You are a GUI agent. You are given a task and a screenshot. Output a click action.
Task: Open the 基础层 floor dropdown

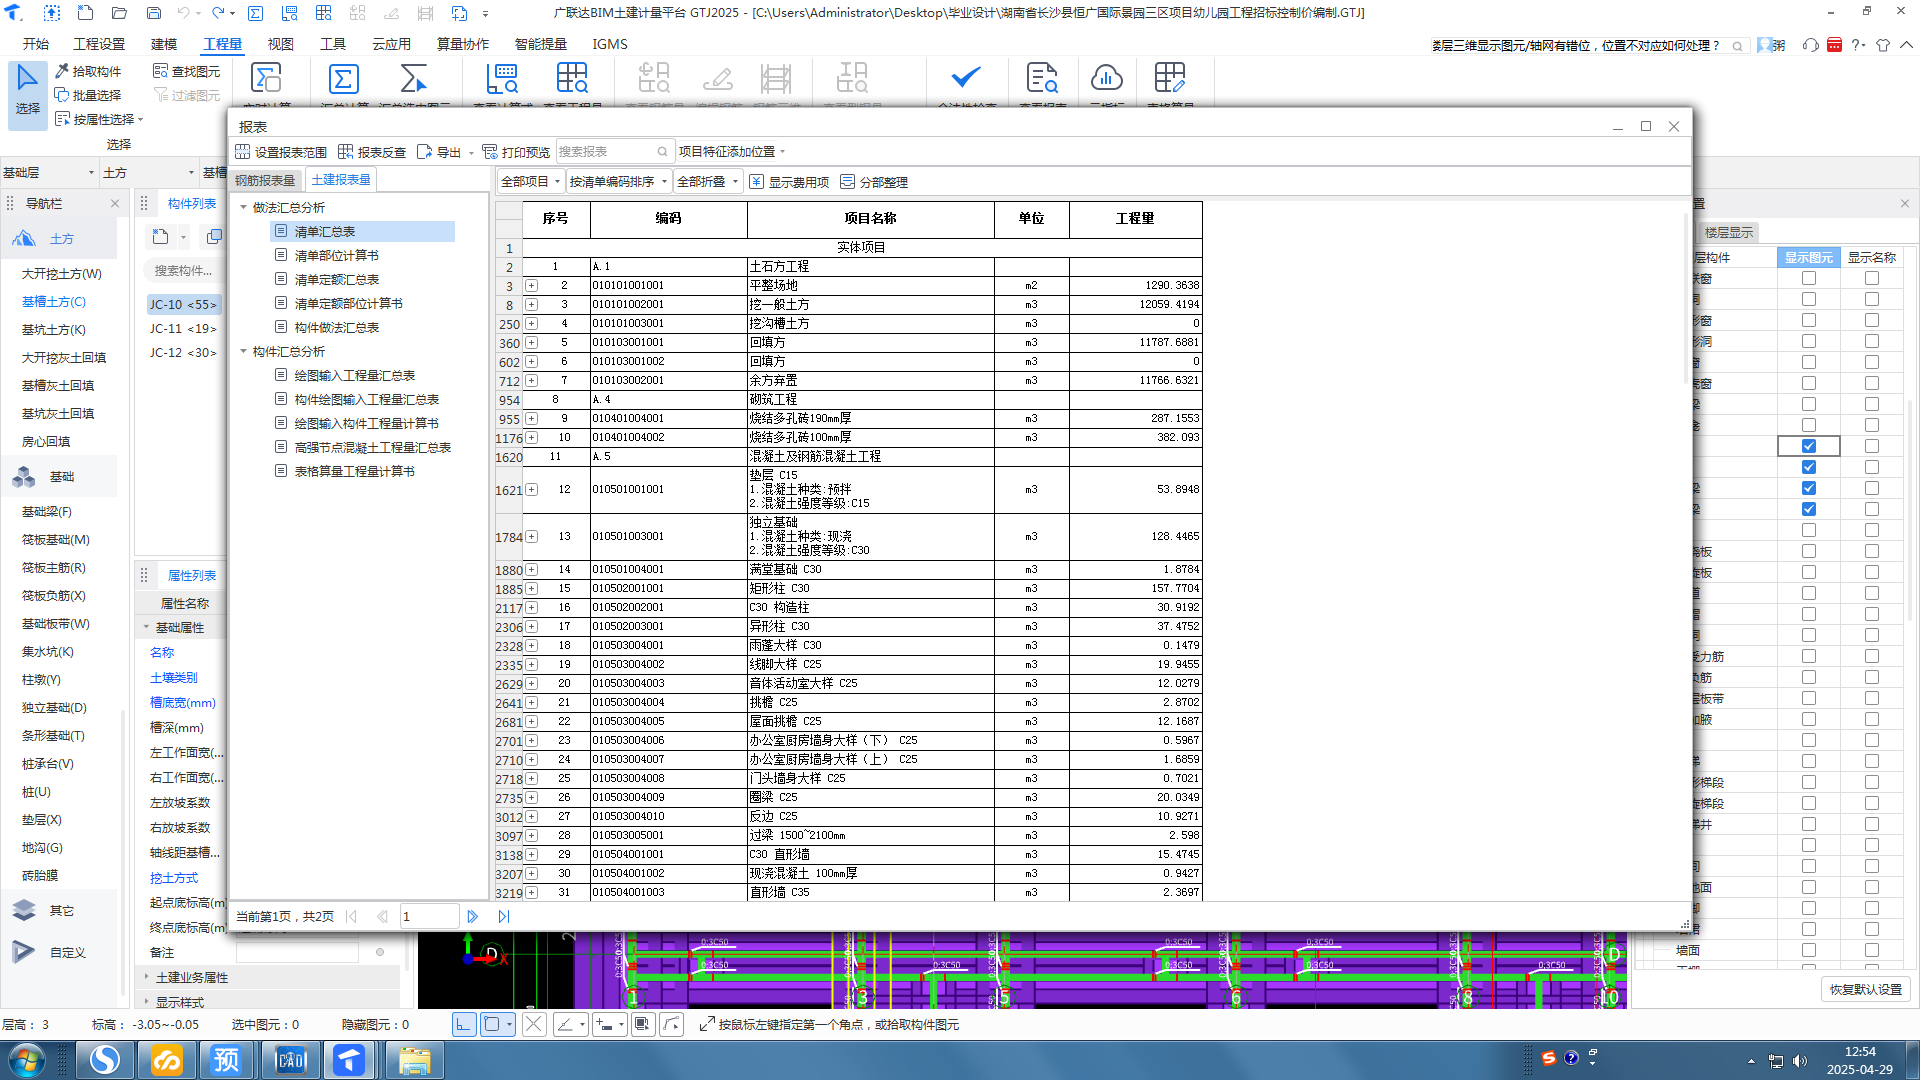tap(48, 173)
